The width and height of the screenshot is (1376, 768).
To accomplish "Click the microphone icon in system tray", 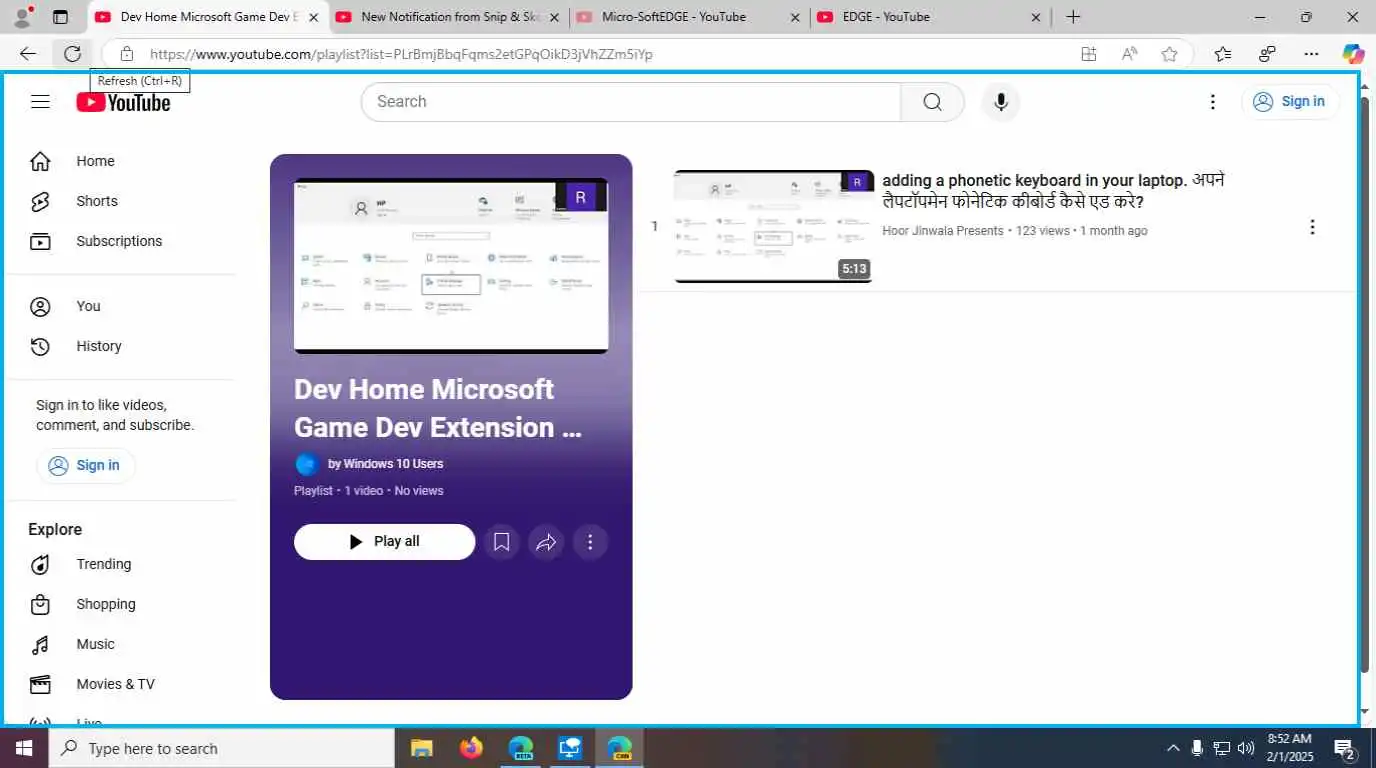I will click(x=1197, y=748).
